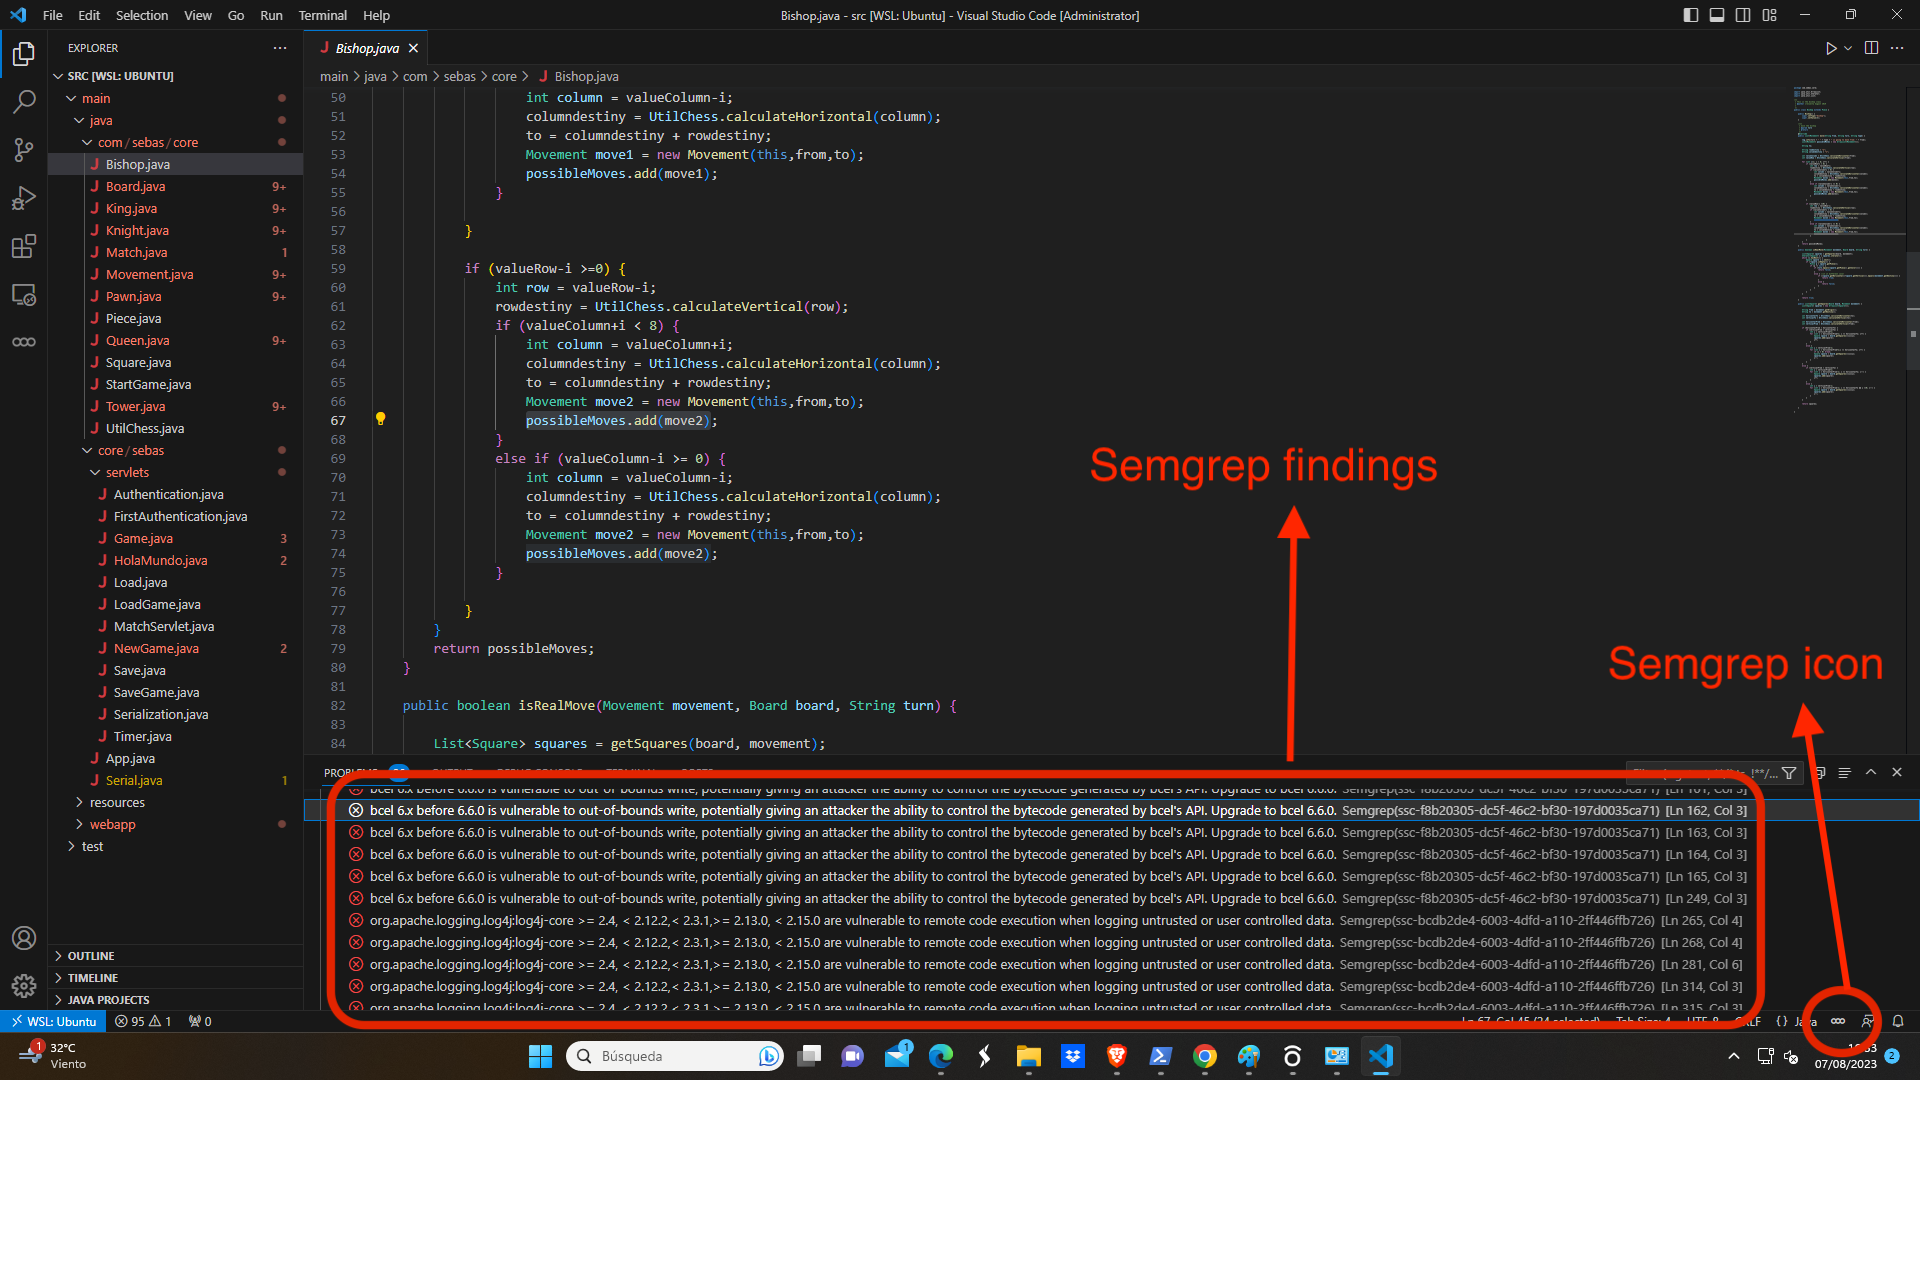Open the Remote Explorer view
This screenshot has width=1920, height=1280.
(24, 294)
